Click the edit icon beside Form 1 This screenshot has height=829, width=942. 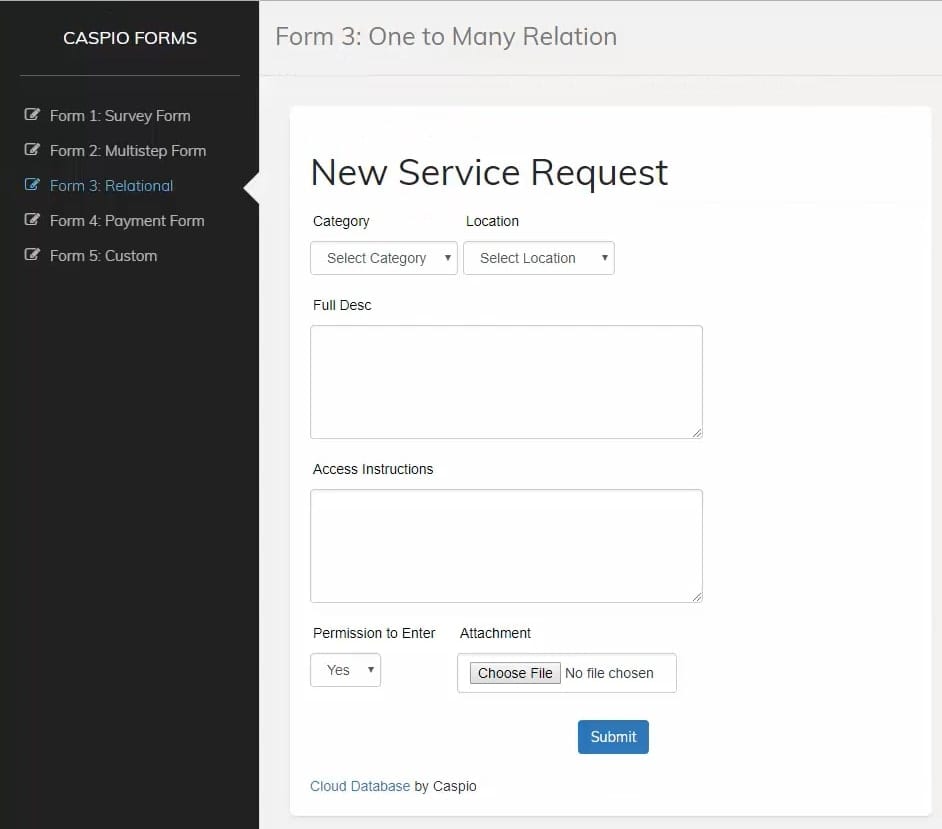coord(32,115)
